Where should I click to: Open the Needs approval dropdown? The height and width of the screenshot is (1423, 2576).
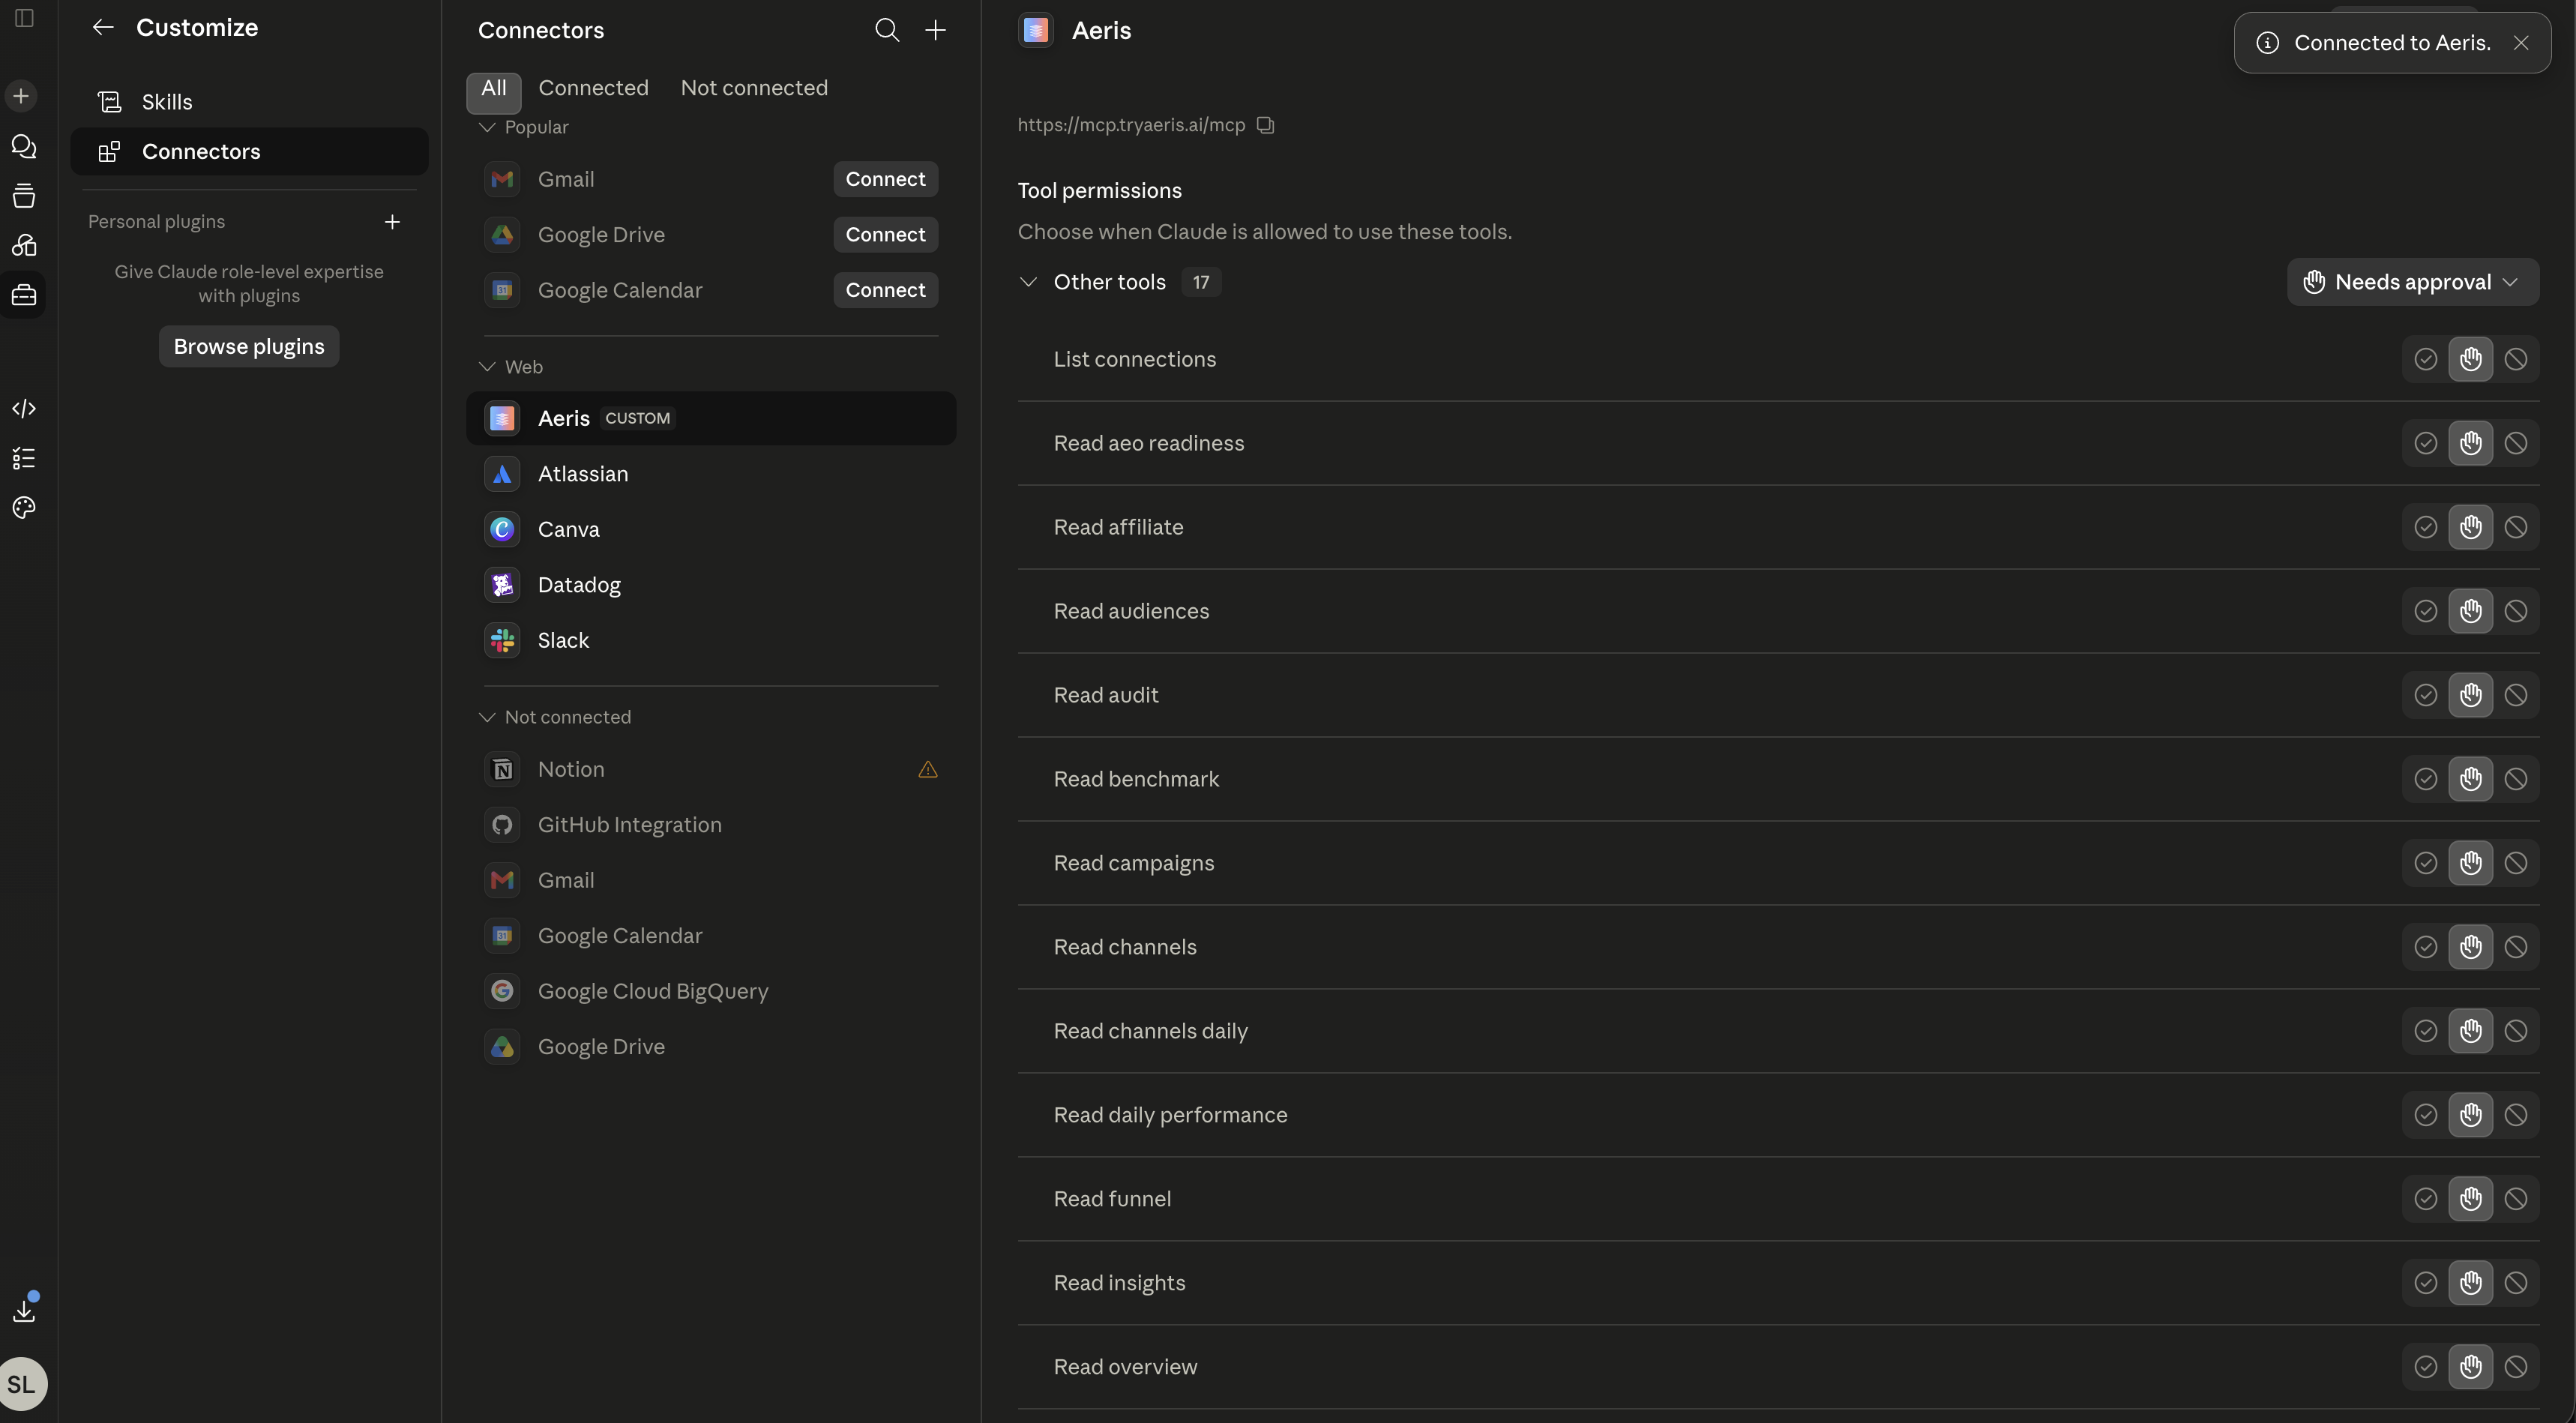click(2413, 283)
